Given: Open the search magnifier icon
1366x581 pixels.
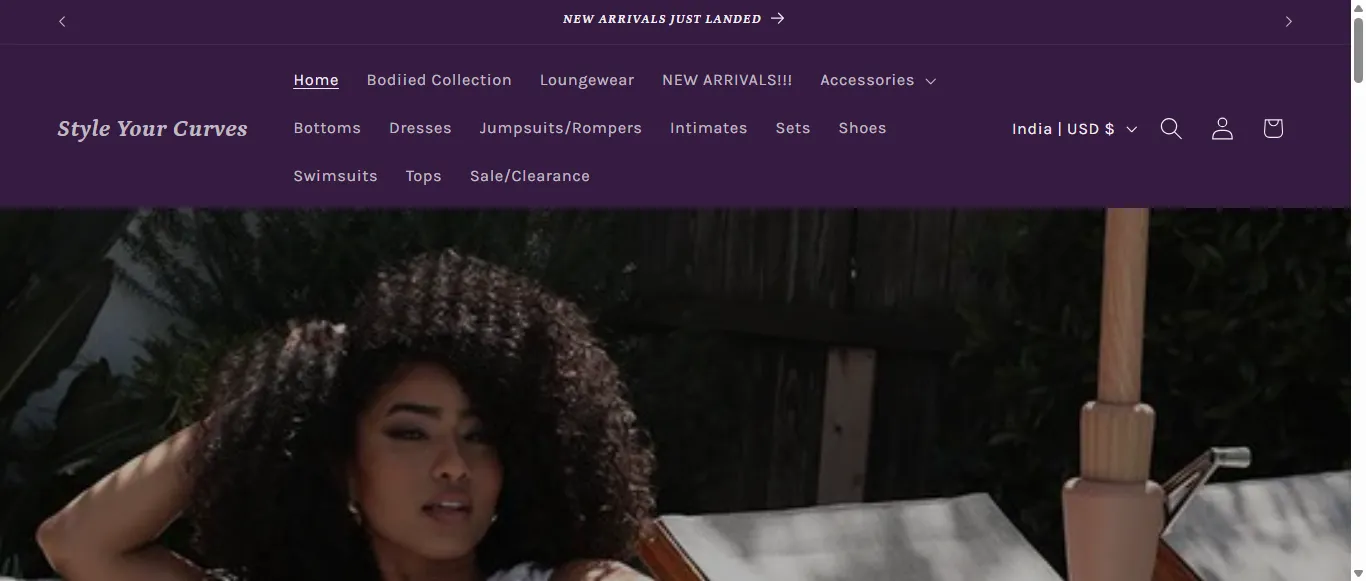Looking at the screenshot, I should click(x=1171, y=128).
